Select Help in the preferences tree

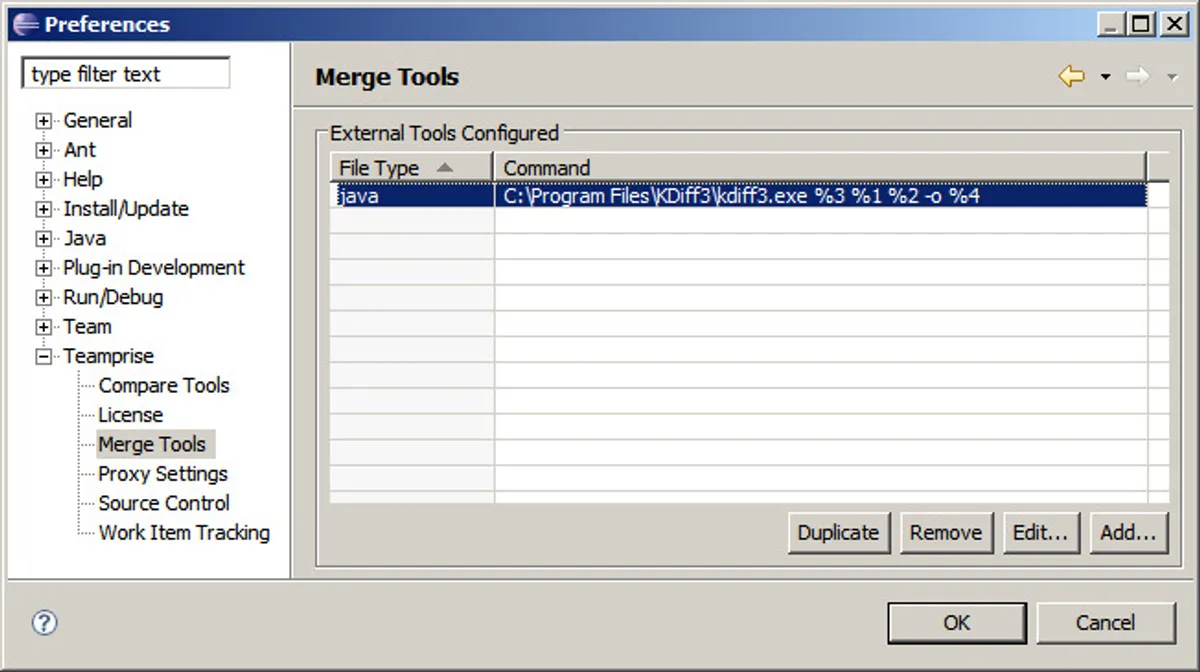click(83, 179)
